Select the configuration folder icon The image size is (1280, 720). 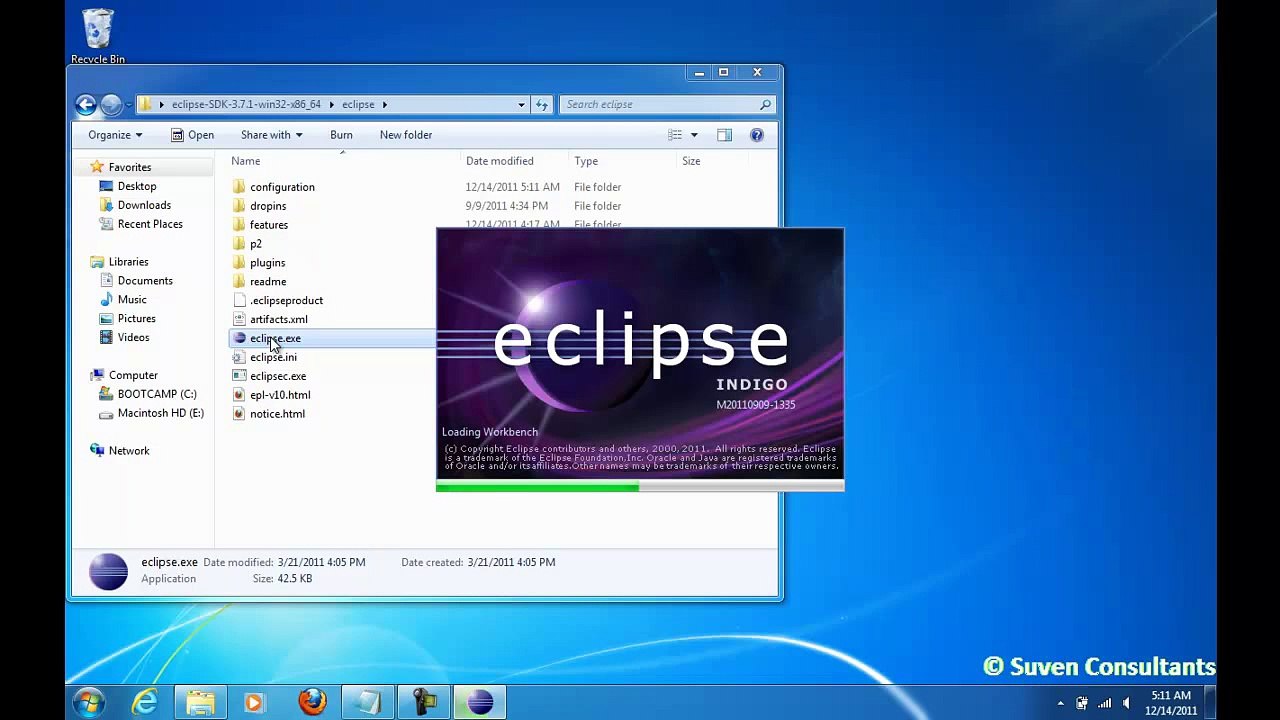click(239, 187)
